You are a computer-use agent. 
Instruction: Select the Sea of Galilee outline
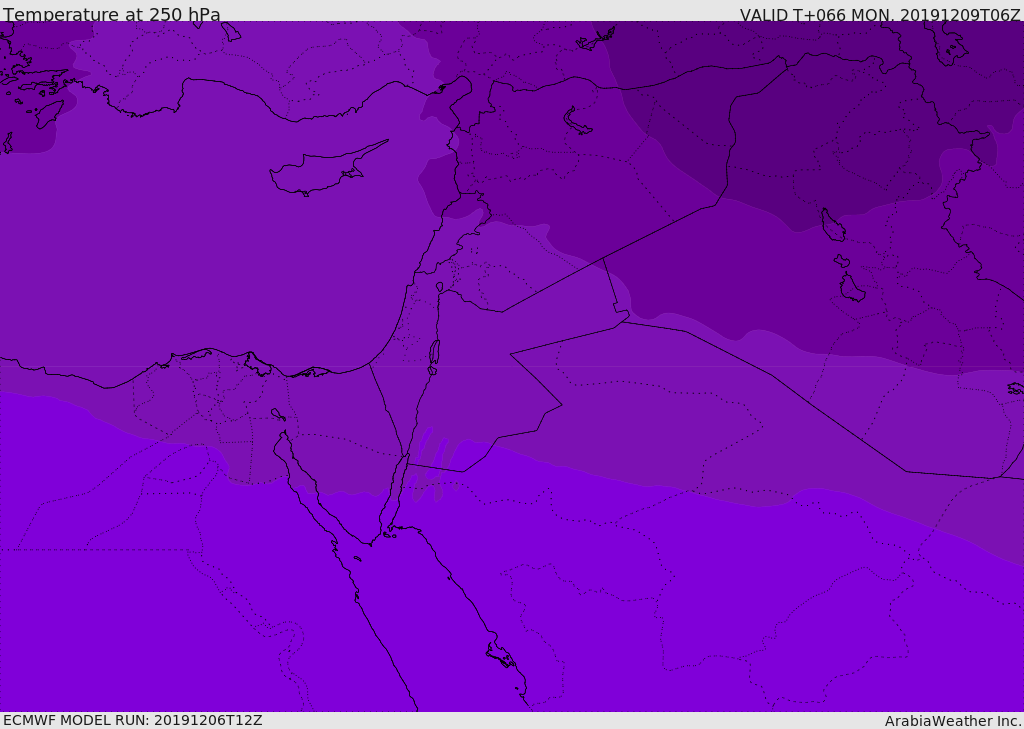440,287
